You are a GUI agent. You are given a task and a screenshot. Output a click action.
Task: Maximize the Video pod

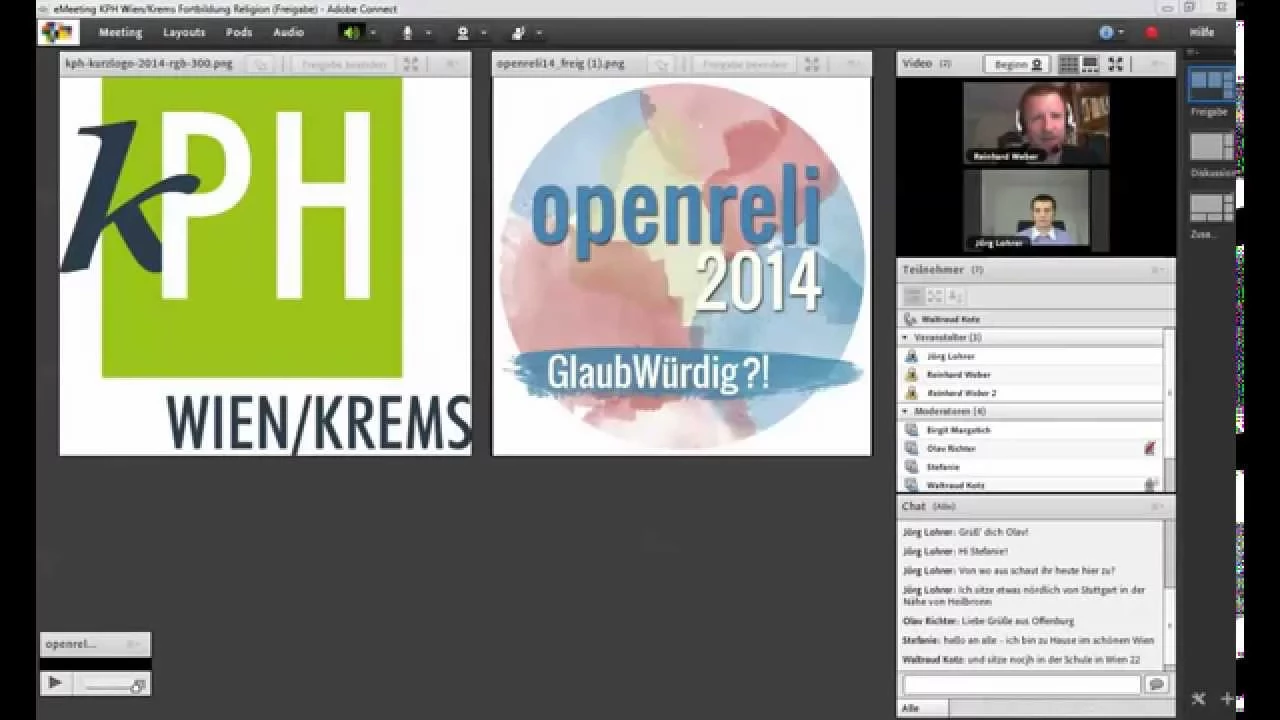coord(1115,64)
